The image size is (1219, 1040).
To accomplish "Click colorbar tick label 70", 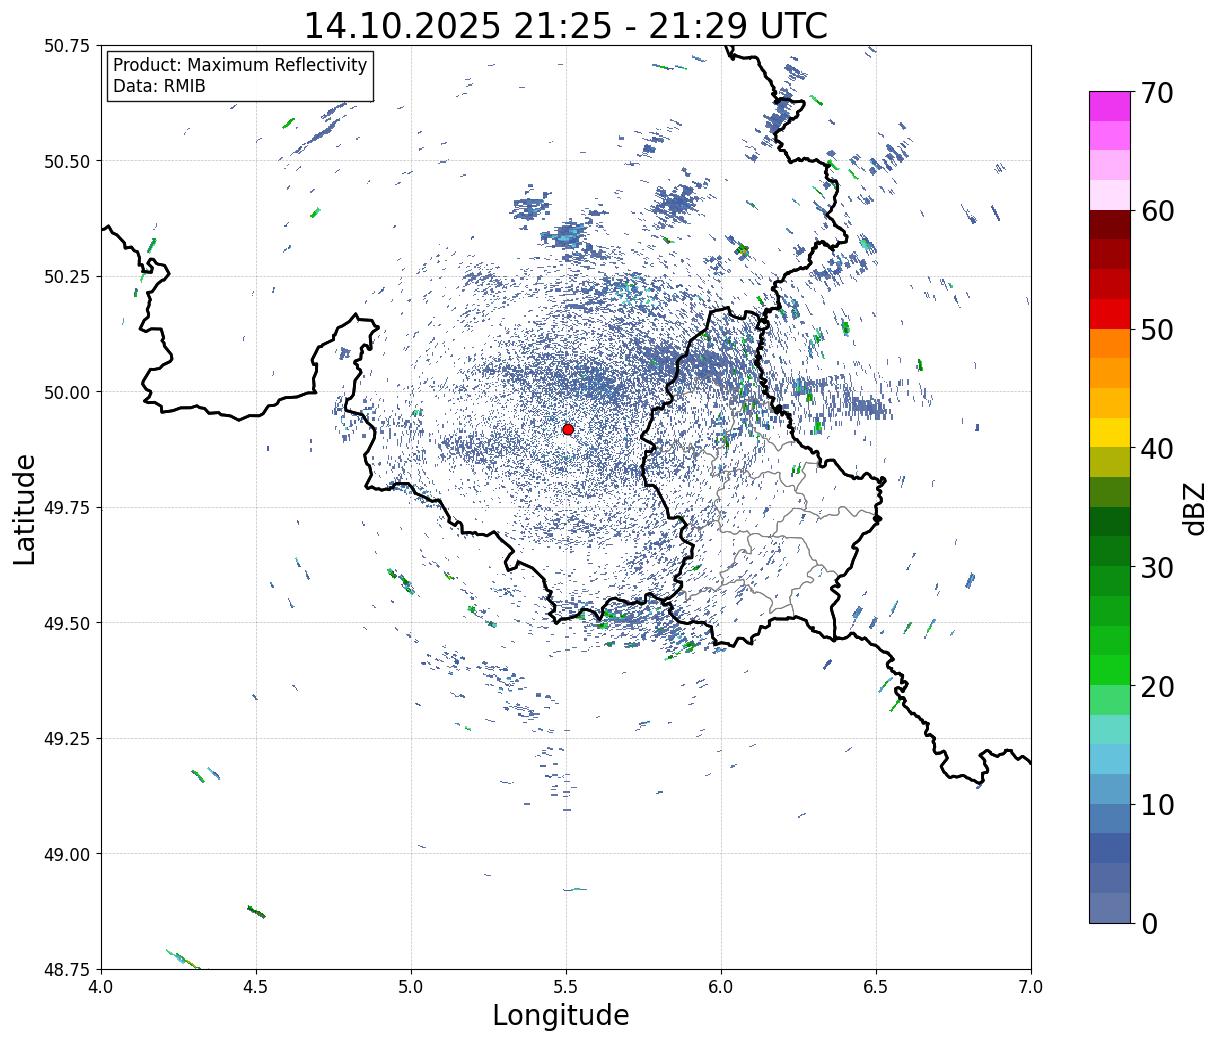I will [x=1157, y=93].
